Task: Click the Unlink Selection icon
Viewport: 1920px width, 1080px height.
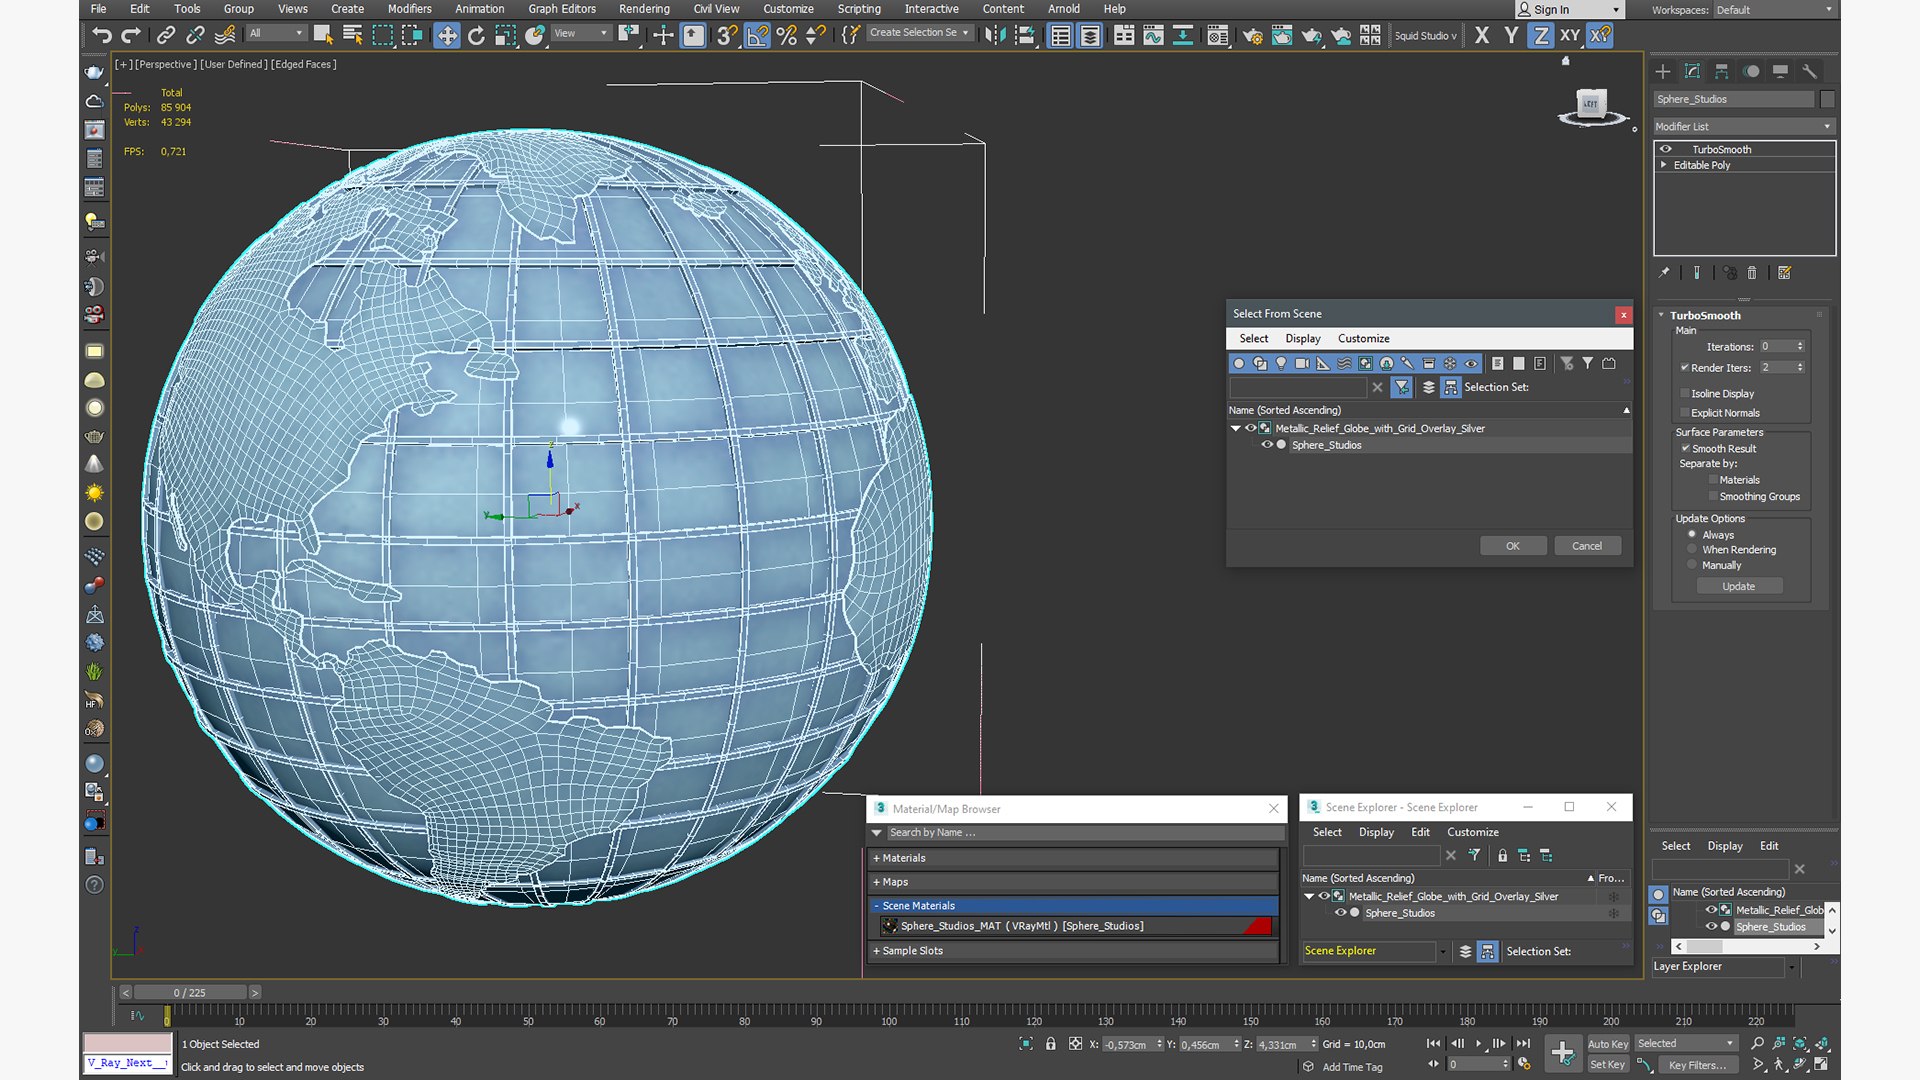Action: point(195,36)
